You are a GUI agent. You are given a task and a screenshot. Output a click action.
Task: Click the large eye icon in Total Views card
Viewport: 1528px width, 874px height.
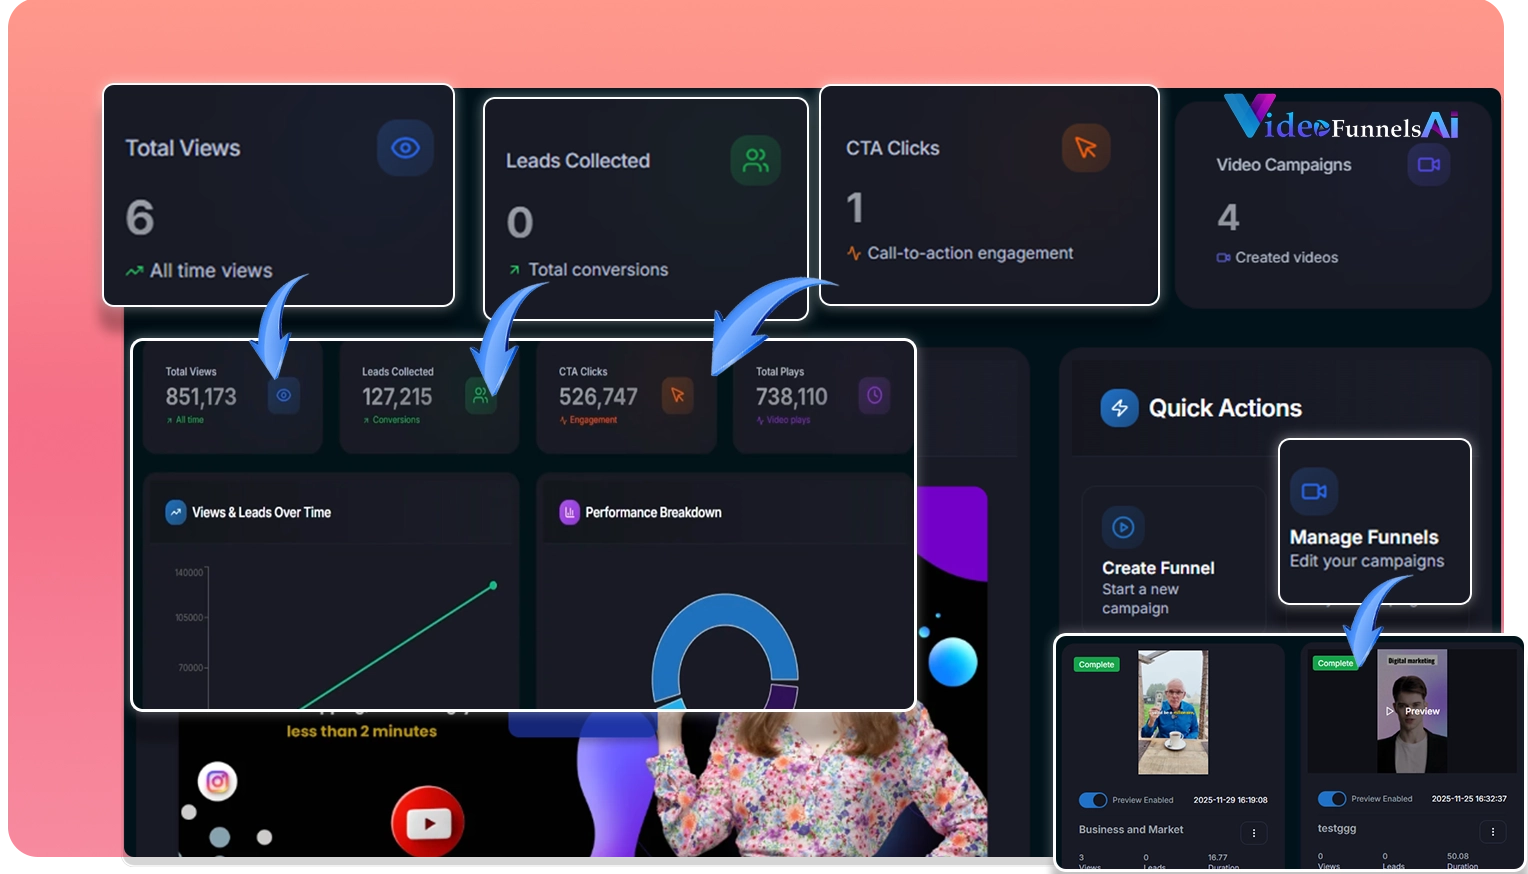click(x=405, y=148)
